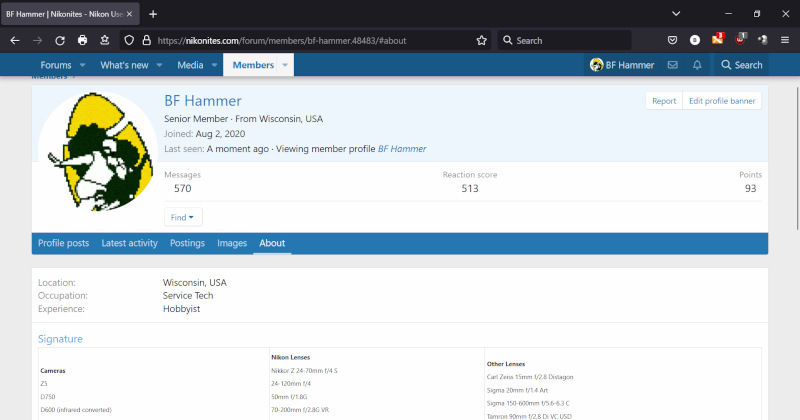Open the conversations envelope icon

672,65
